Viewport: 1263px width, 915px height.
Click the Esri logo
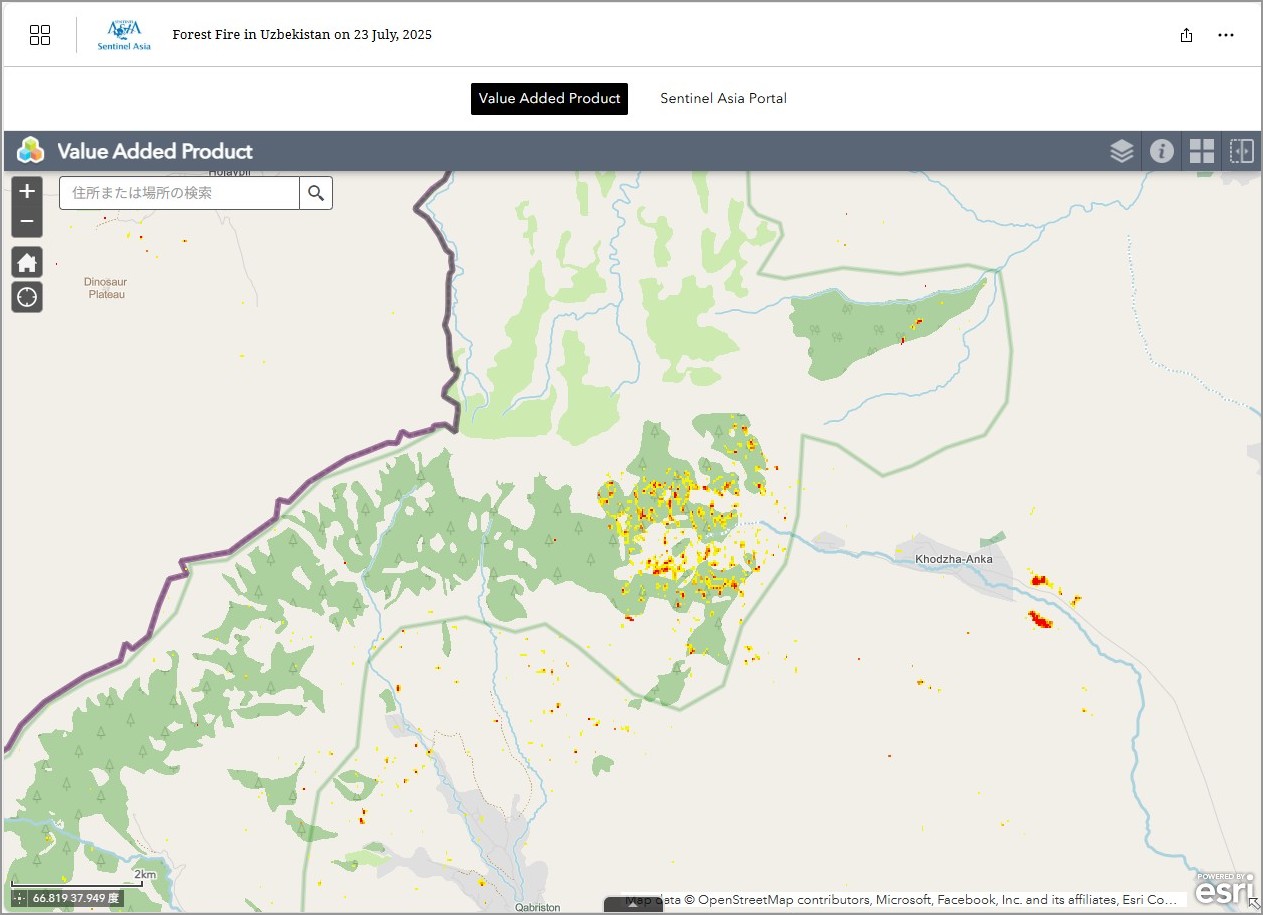coord(1224,888)
